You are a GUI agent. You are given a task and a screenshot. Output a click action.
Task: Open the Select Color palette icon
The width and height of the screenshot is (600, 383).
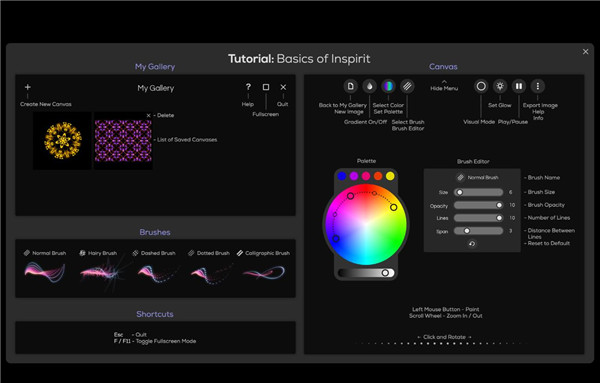(388, 86)
